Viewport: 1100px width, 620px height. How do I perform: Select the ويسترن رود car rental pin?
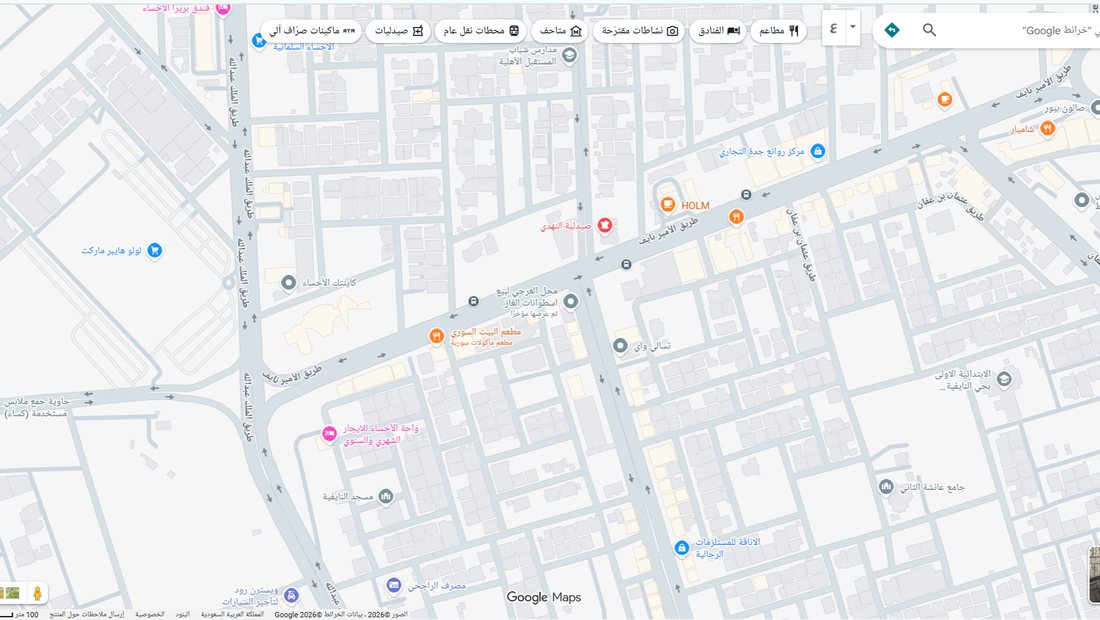(x=292, y=596)
